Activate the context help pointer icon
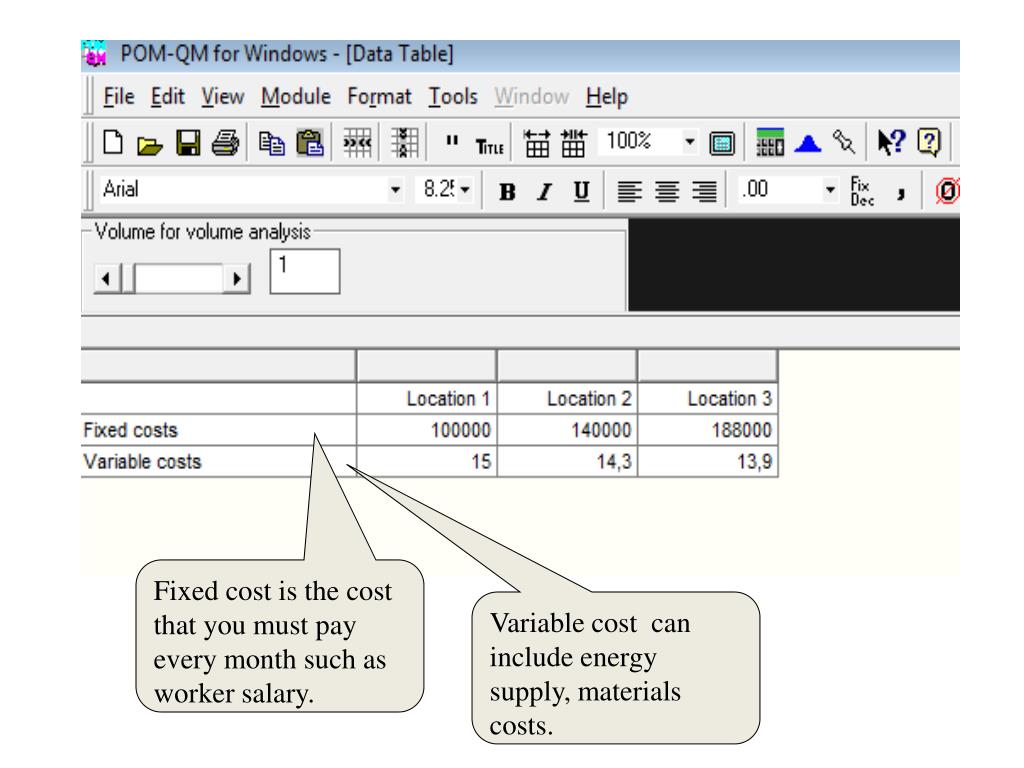The image size is (1024, 768). 891,142
